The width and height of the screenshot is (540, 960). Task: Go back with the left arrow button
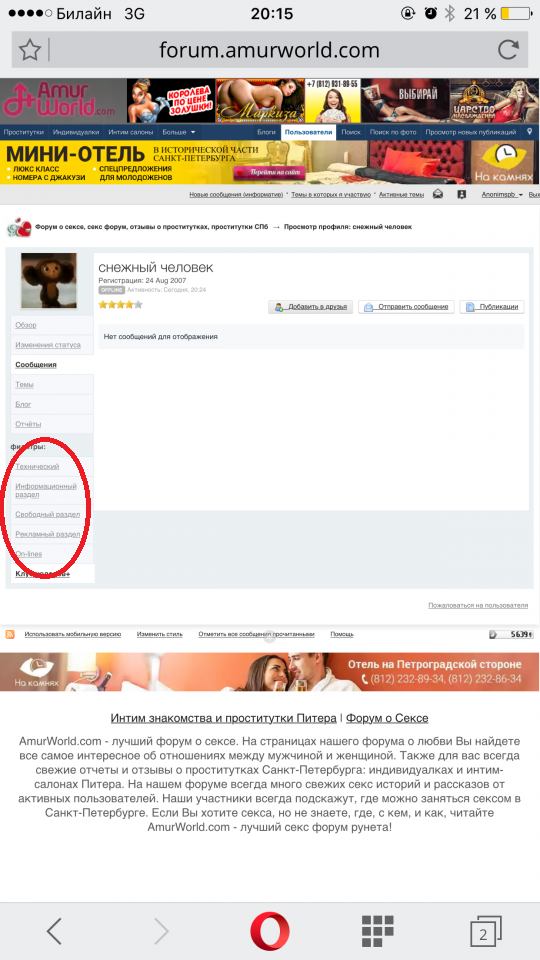tap(54, 931)
